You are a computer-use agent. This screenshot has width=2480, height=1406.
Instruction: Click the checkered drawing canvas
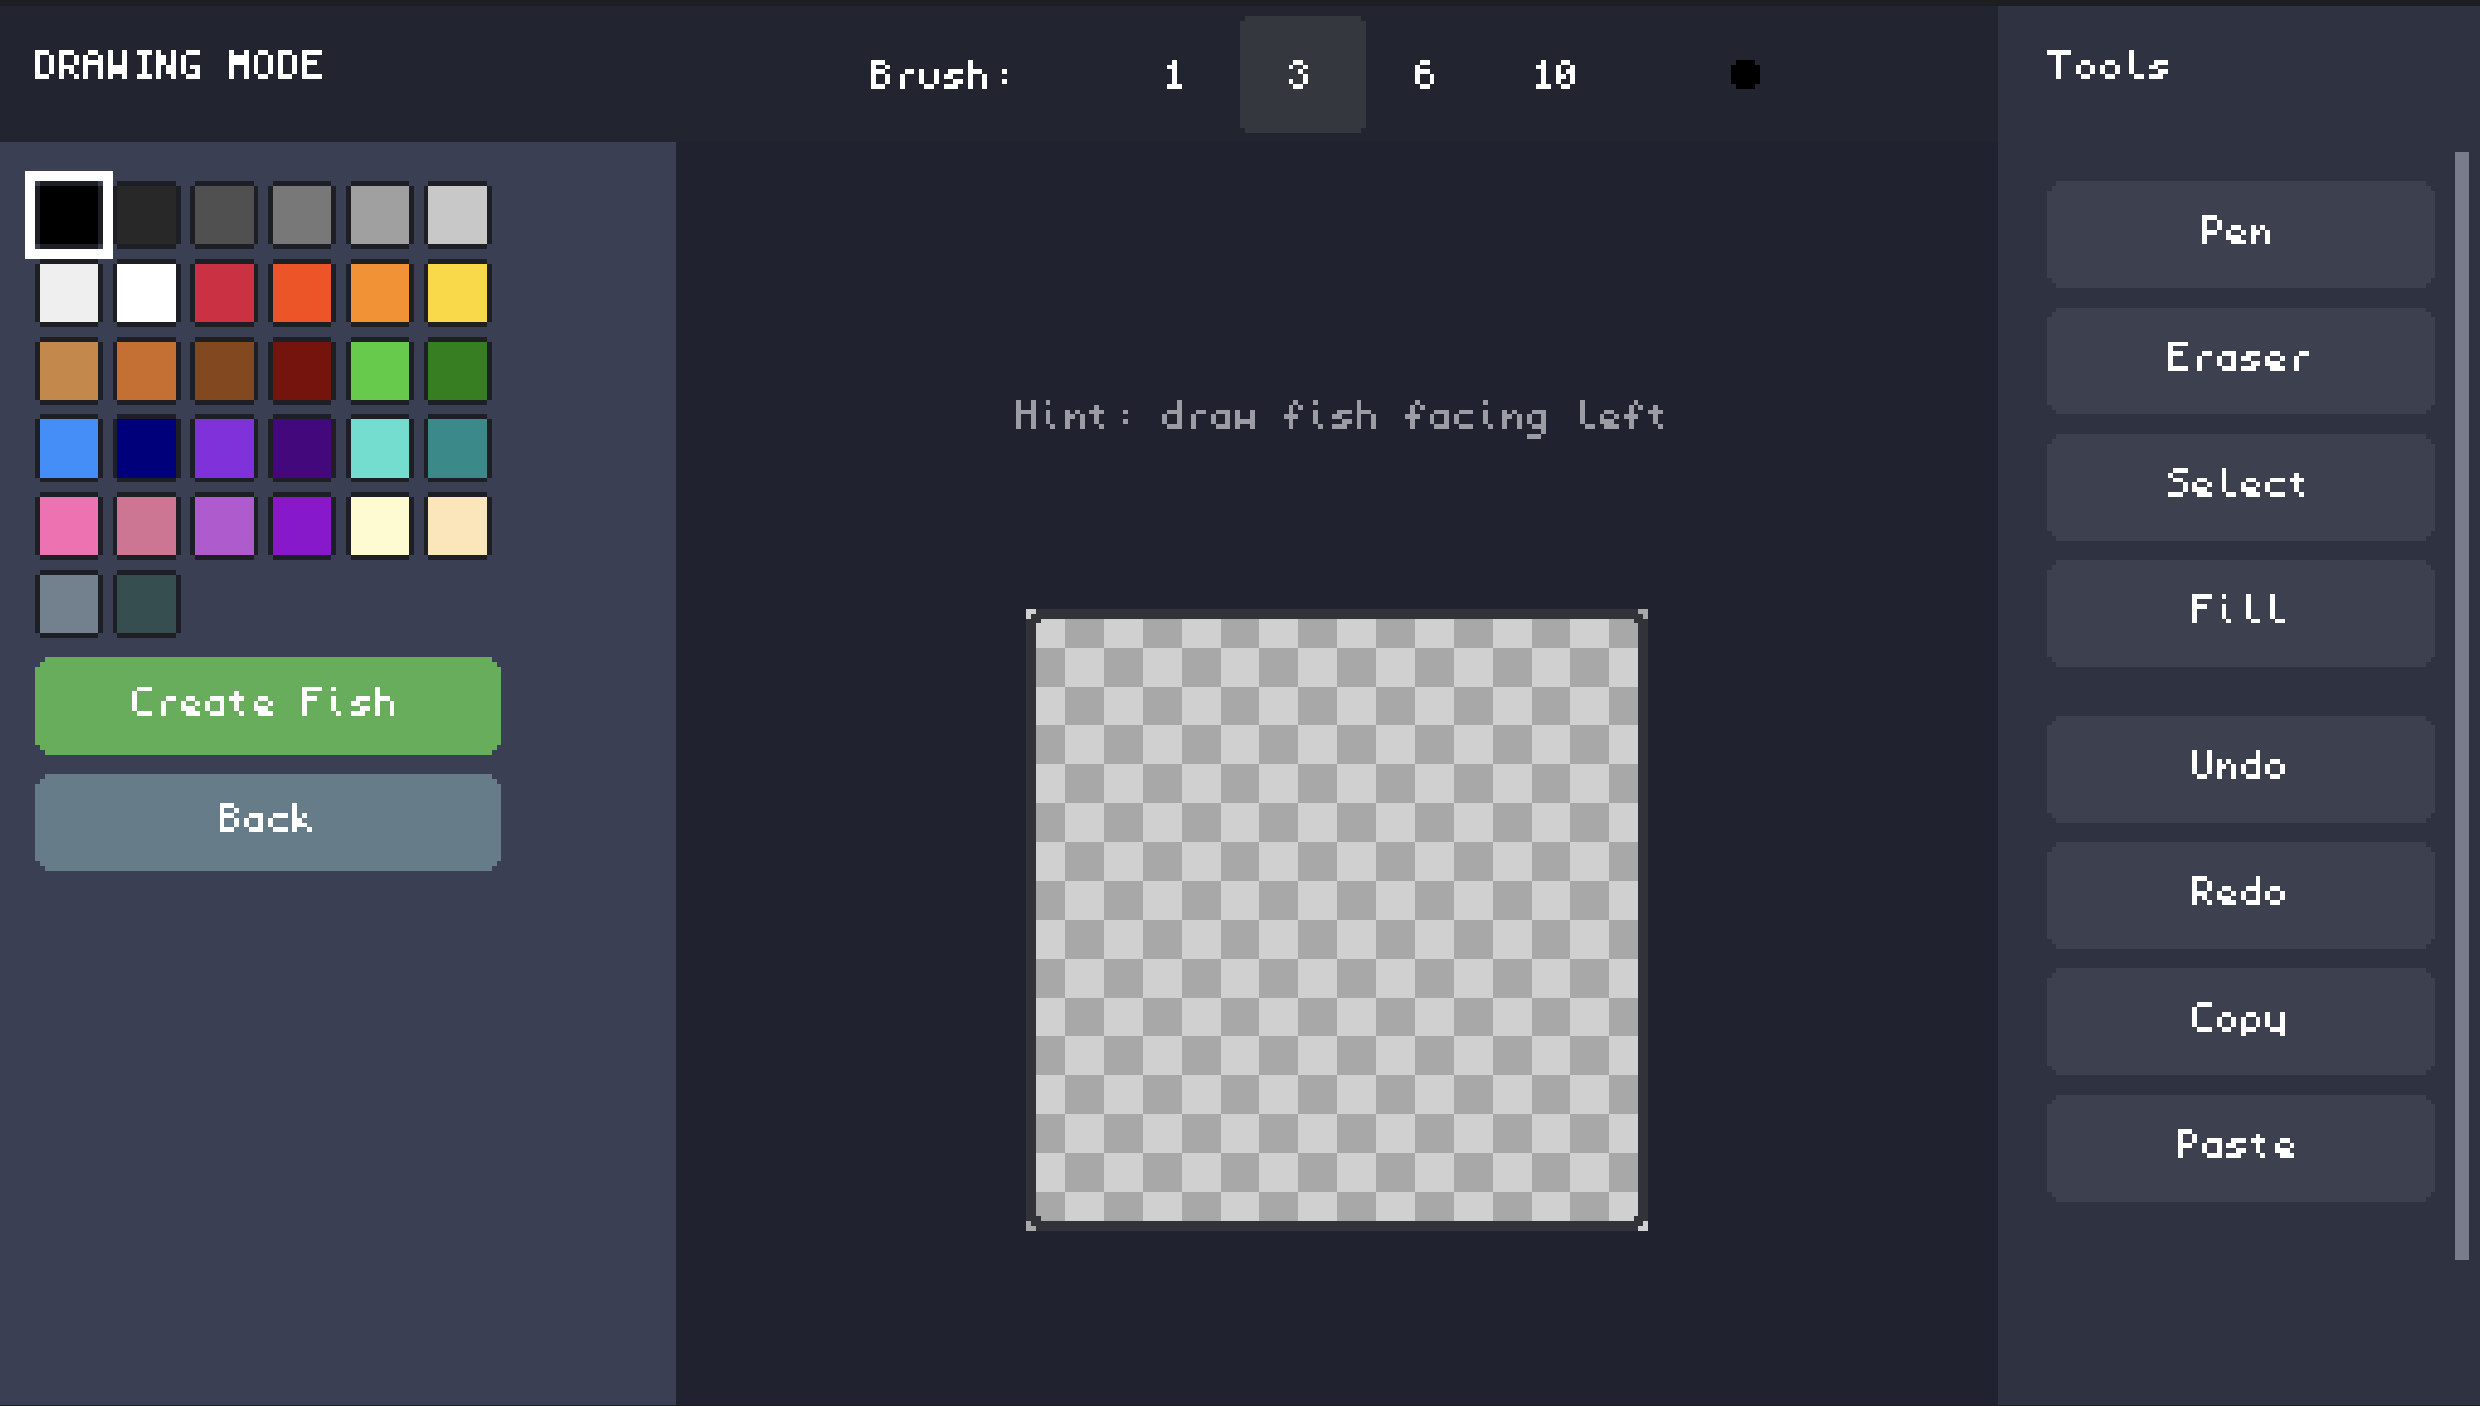(1336, 919)
